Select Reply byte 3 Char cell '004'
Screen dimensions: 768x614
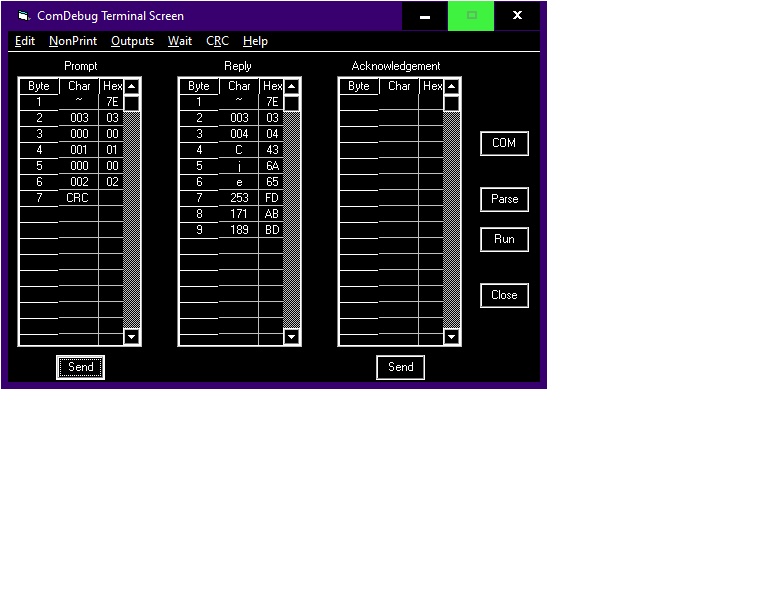point(239,134)
